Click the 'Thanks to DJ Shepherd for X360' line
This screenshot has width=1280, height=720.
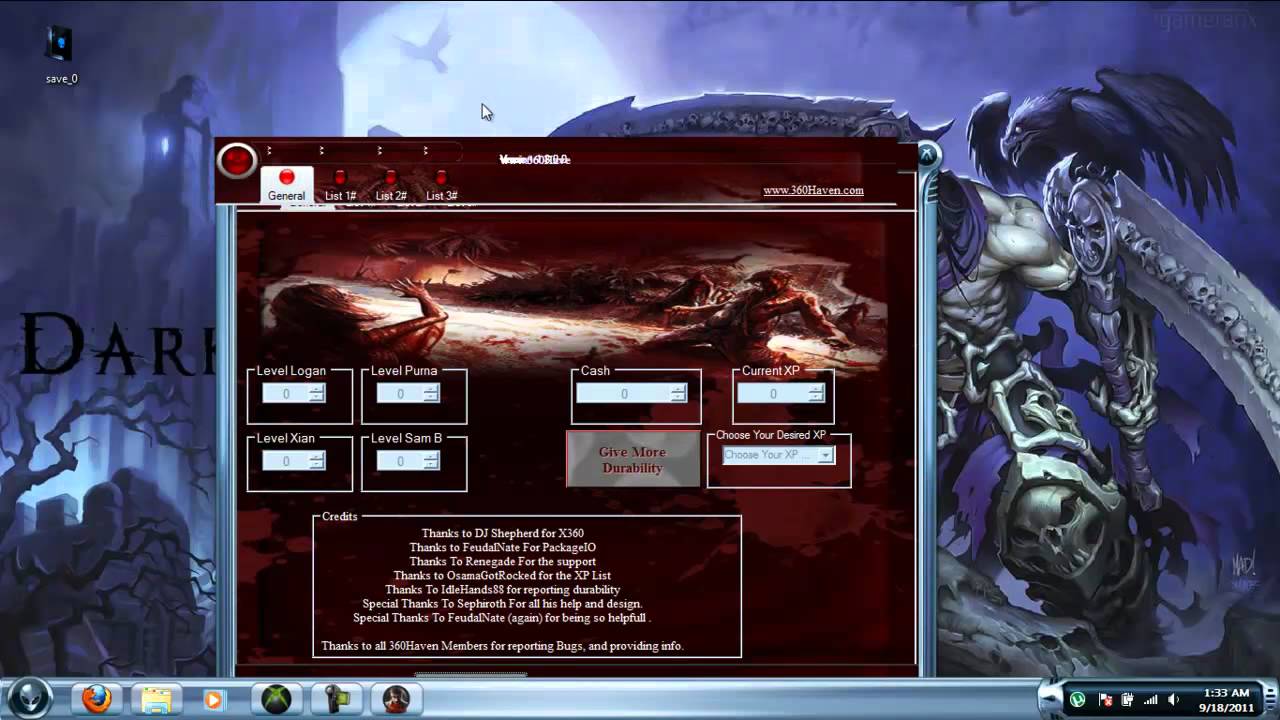click(x=502, y=534)
